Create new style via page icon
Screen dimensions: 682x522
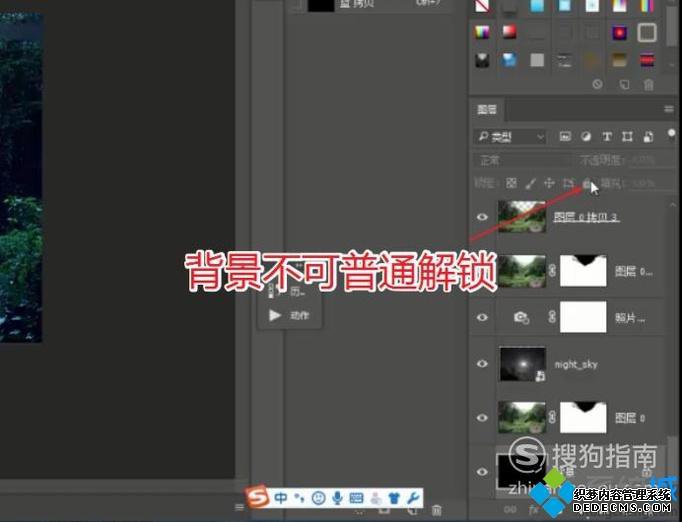(x=624, y=84)
